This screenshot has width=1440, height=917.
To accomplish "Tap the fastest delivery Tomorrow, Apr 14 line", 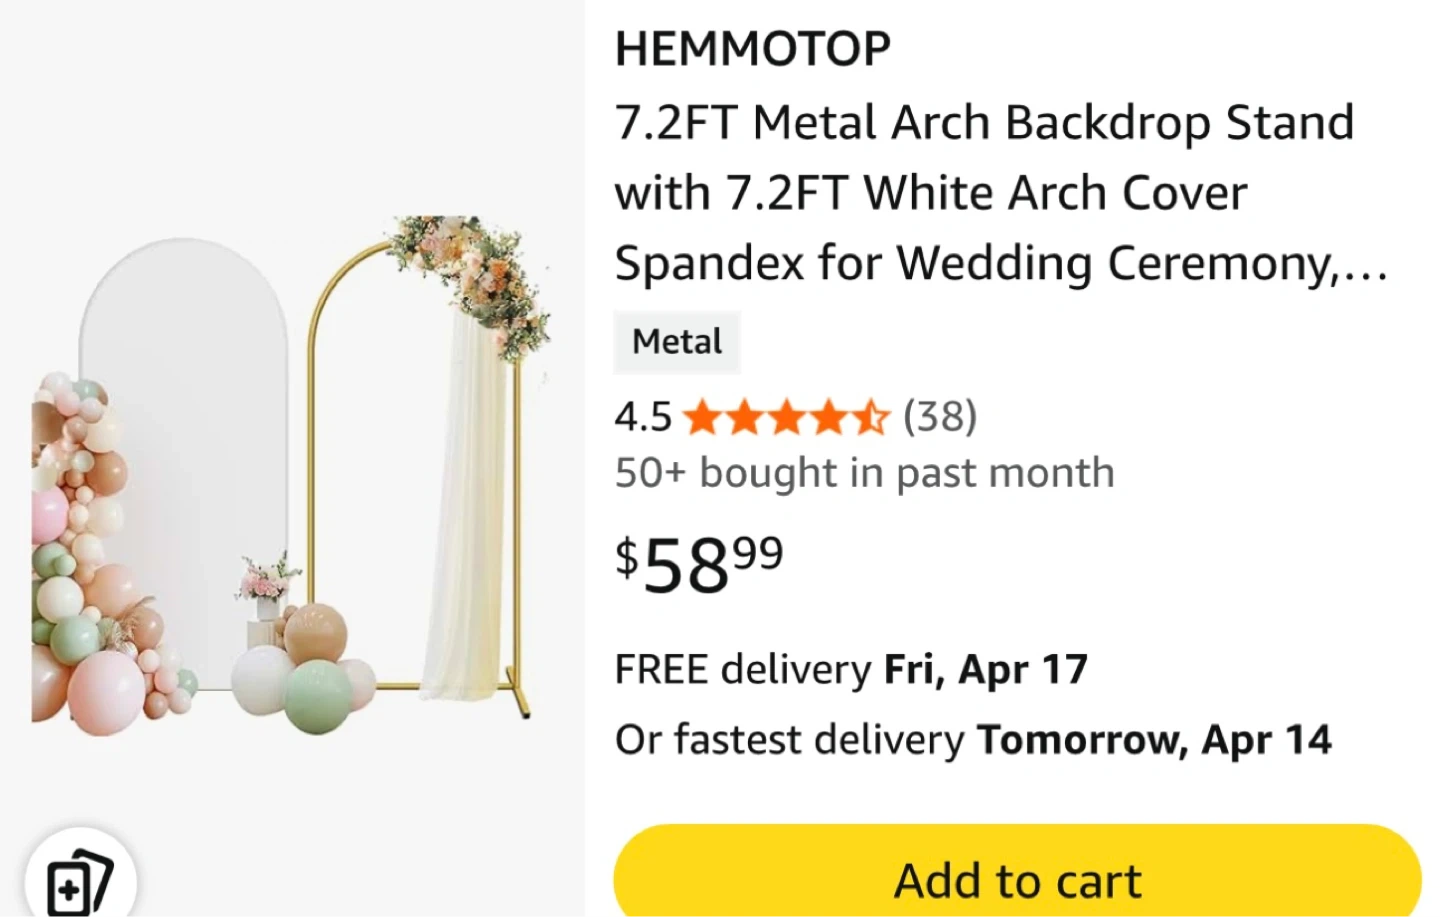I will point(973,740).
